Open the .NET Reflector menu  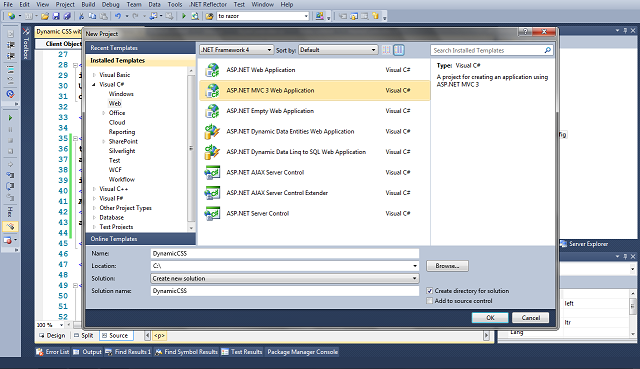[208, 4]
